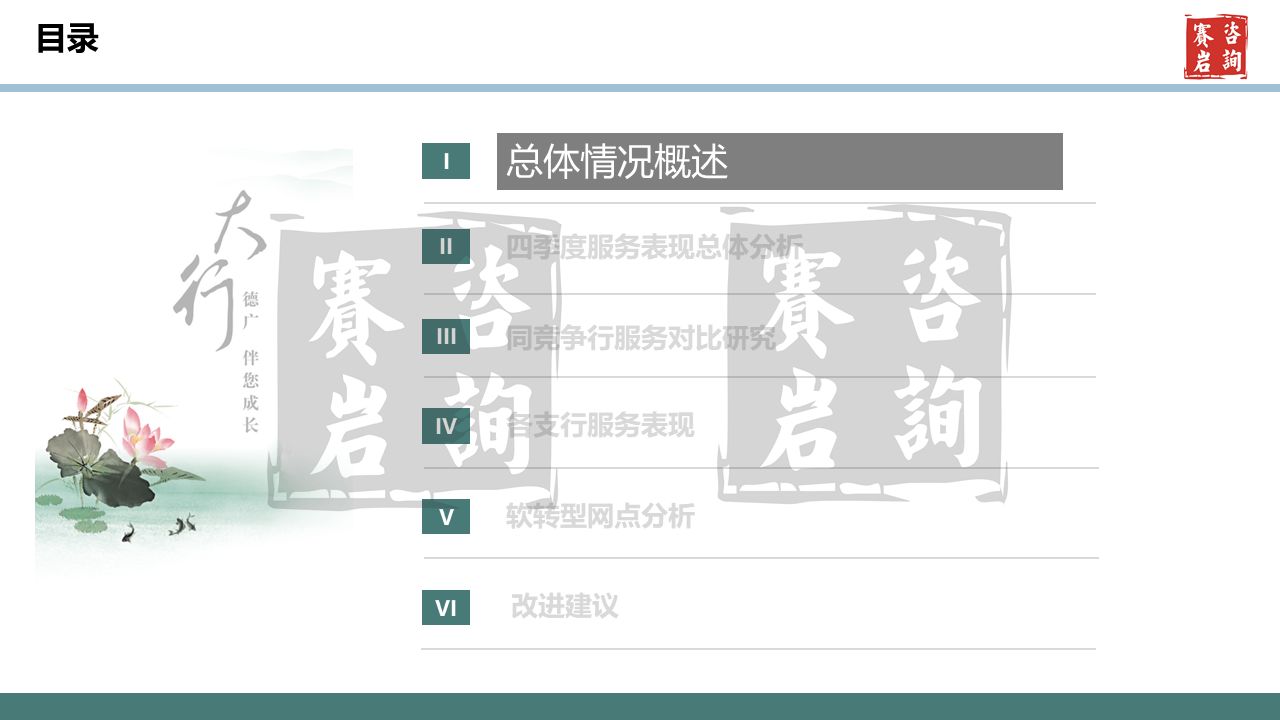
Task: Select the 德广 伴您成长 slogan text
Action: 251,360
